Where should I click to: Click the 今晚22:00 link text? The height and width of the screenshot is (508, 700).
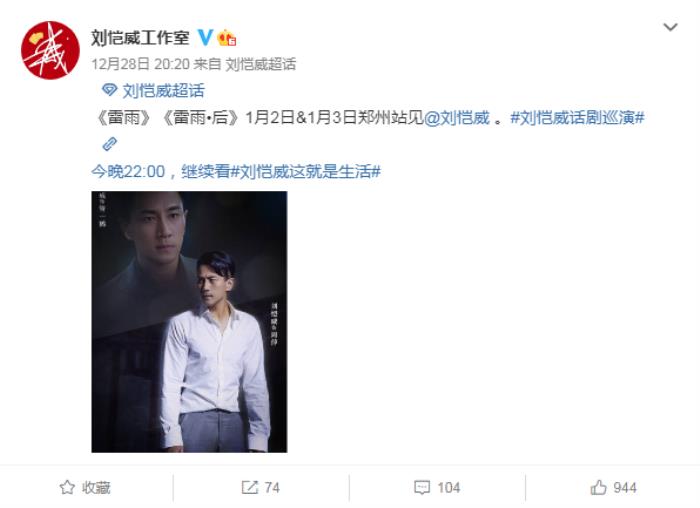click(128, 171)
